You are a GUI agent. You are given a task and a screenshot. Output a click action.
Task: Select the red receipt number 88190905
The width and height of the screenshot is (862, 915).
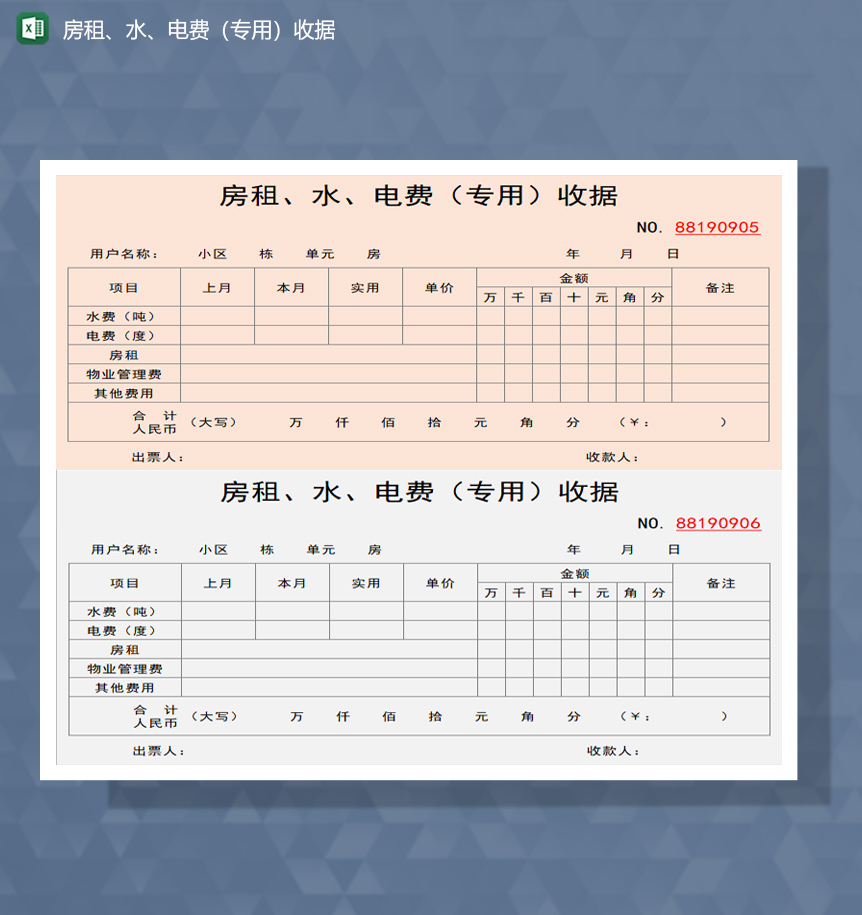pyautogui.click(x=717, y=227)
